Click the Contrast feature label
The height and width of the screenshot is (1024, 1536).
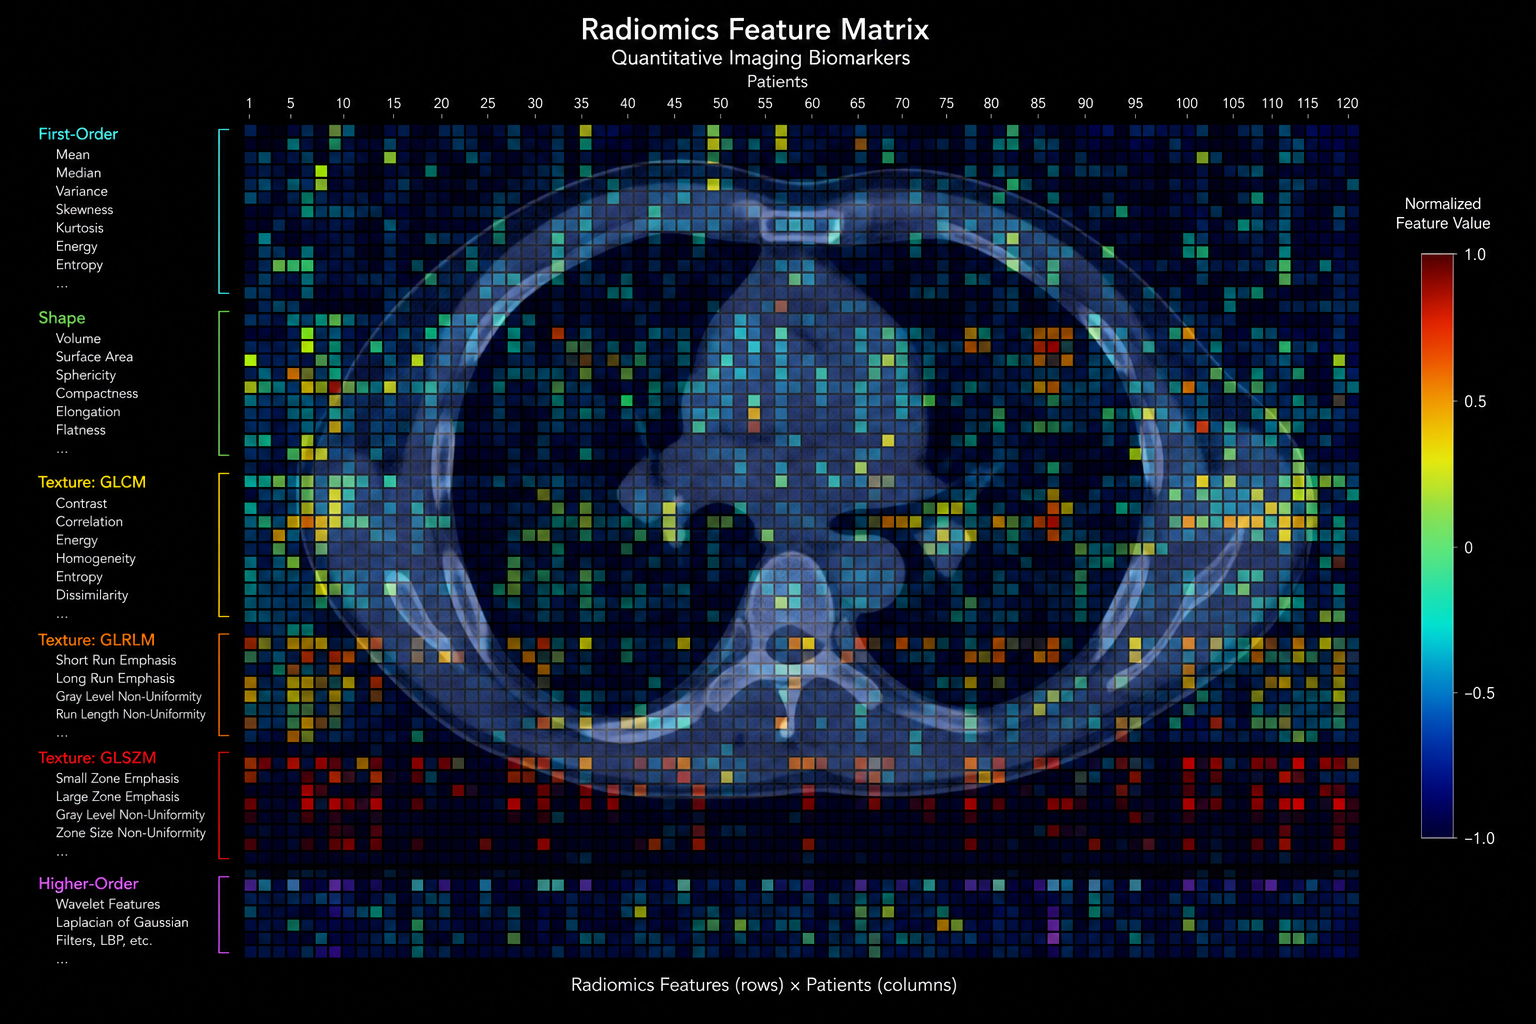point(81,504)
